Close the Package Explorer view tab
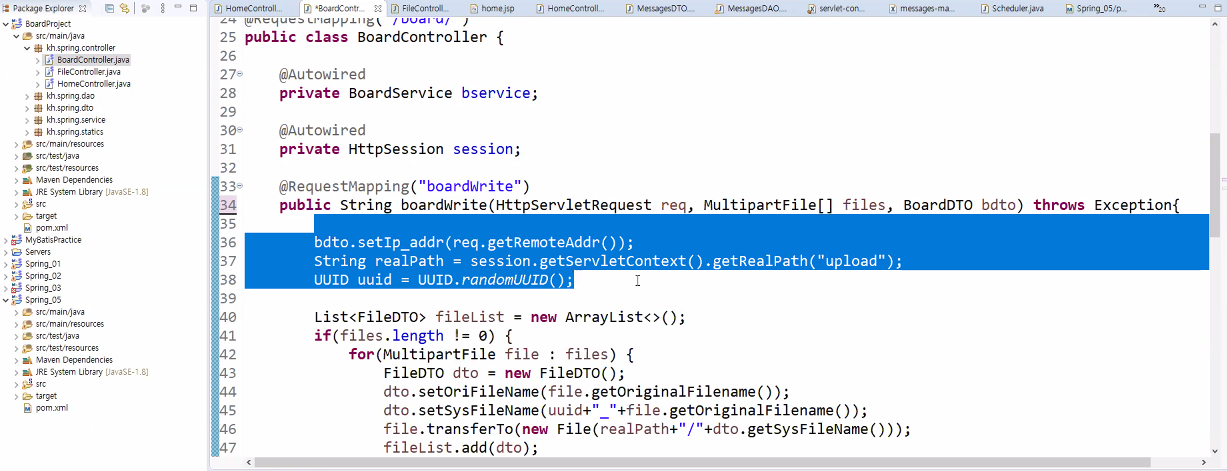This screenshot has height=471, width=1227. click(82, 8)
